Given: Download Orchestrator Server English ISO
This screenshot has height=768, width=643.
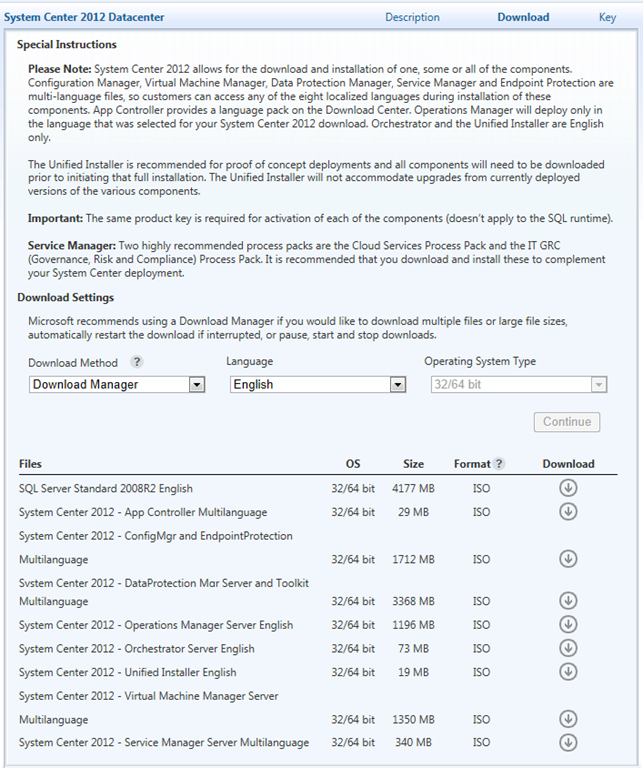Looking at the screenshot, I should [568, 648].
